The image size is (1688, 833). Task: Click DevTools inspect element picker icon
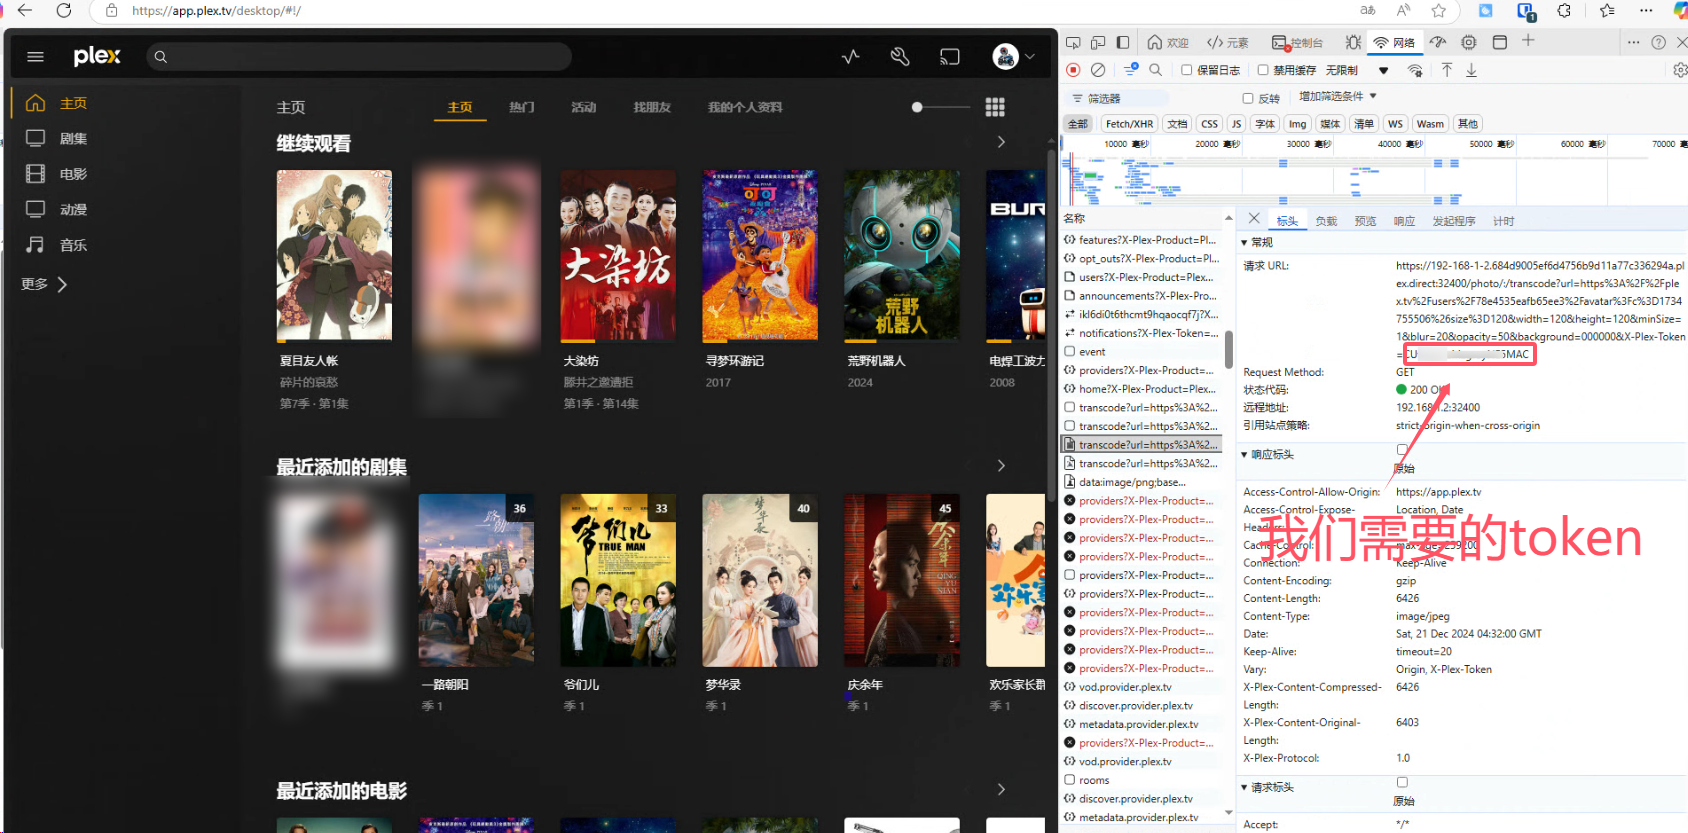[1073, 42]
